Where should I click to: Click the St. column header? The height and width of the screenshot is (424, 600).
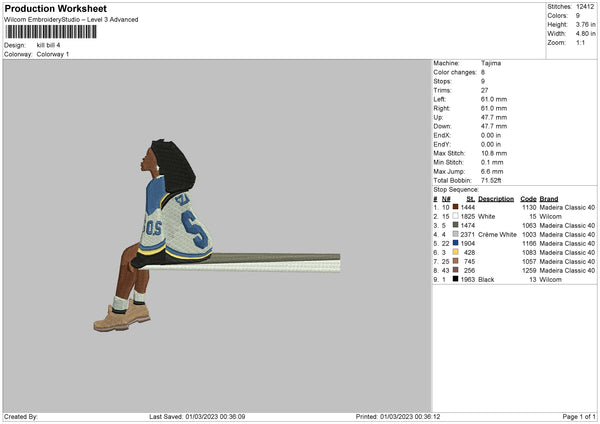tap(470, 199)
